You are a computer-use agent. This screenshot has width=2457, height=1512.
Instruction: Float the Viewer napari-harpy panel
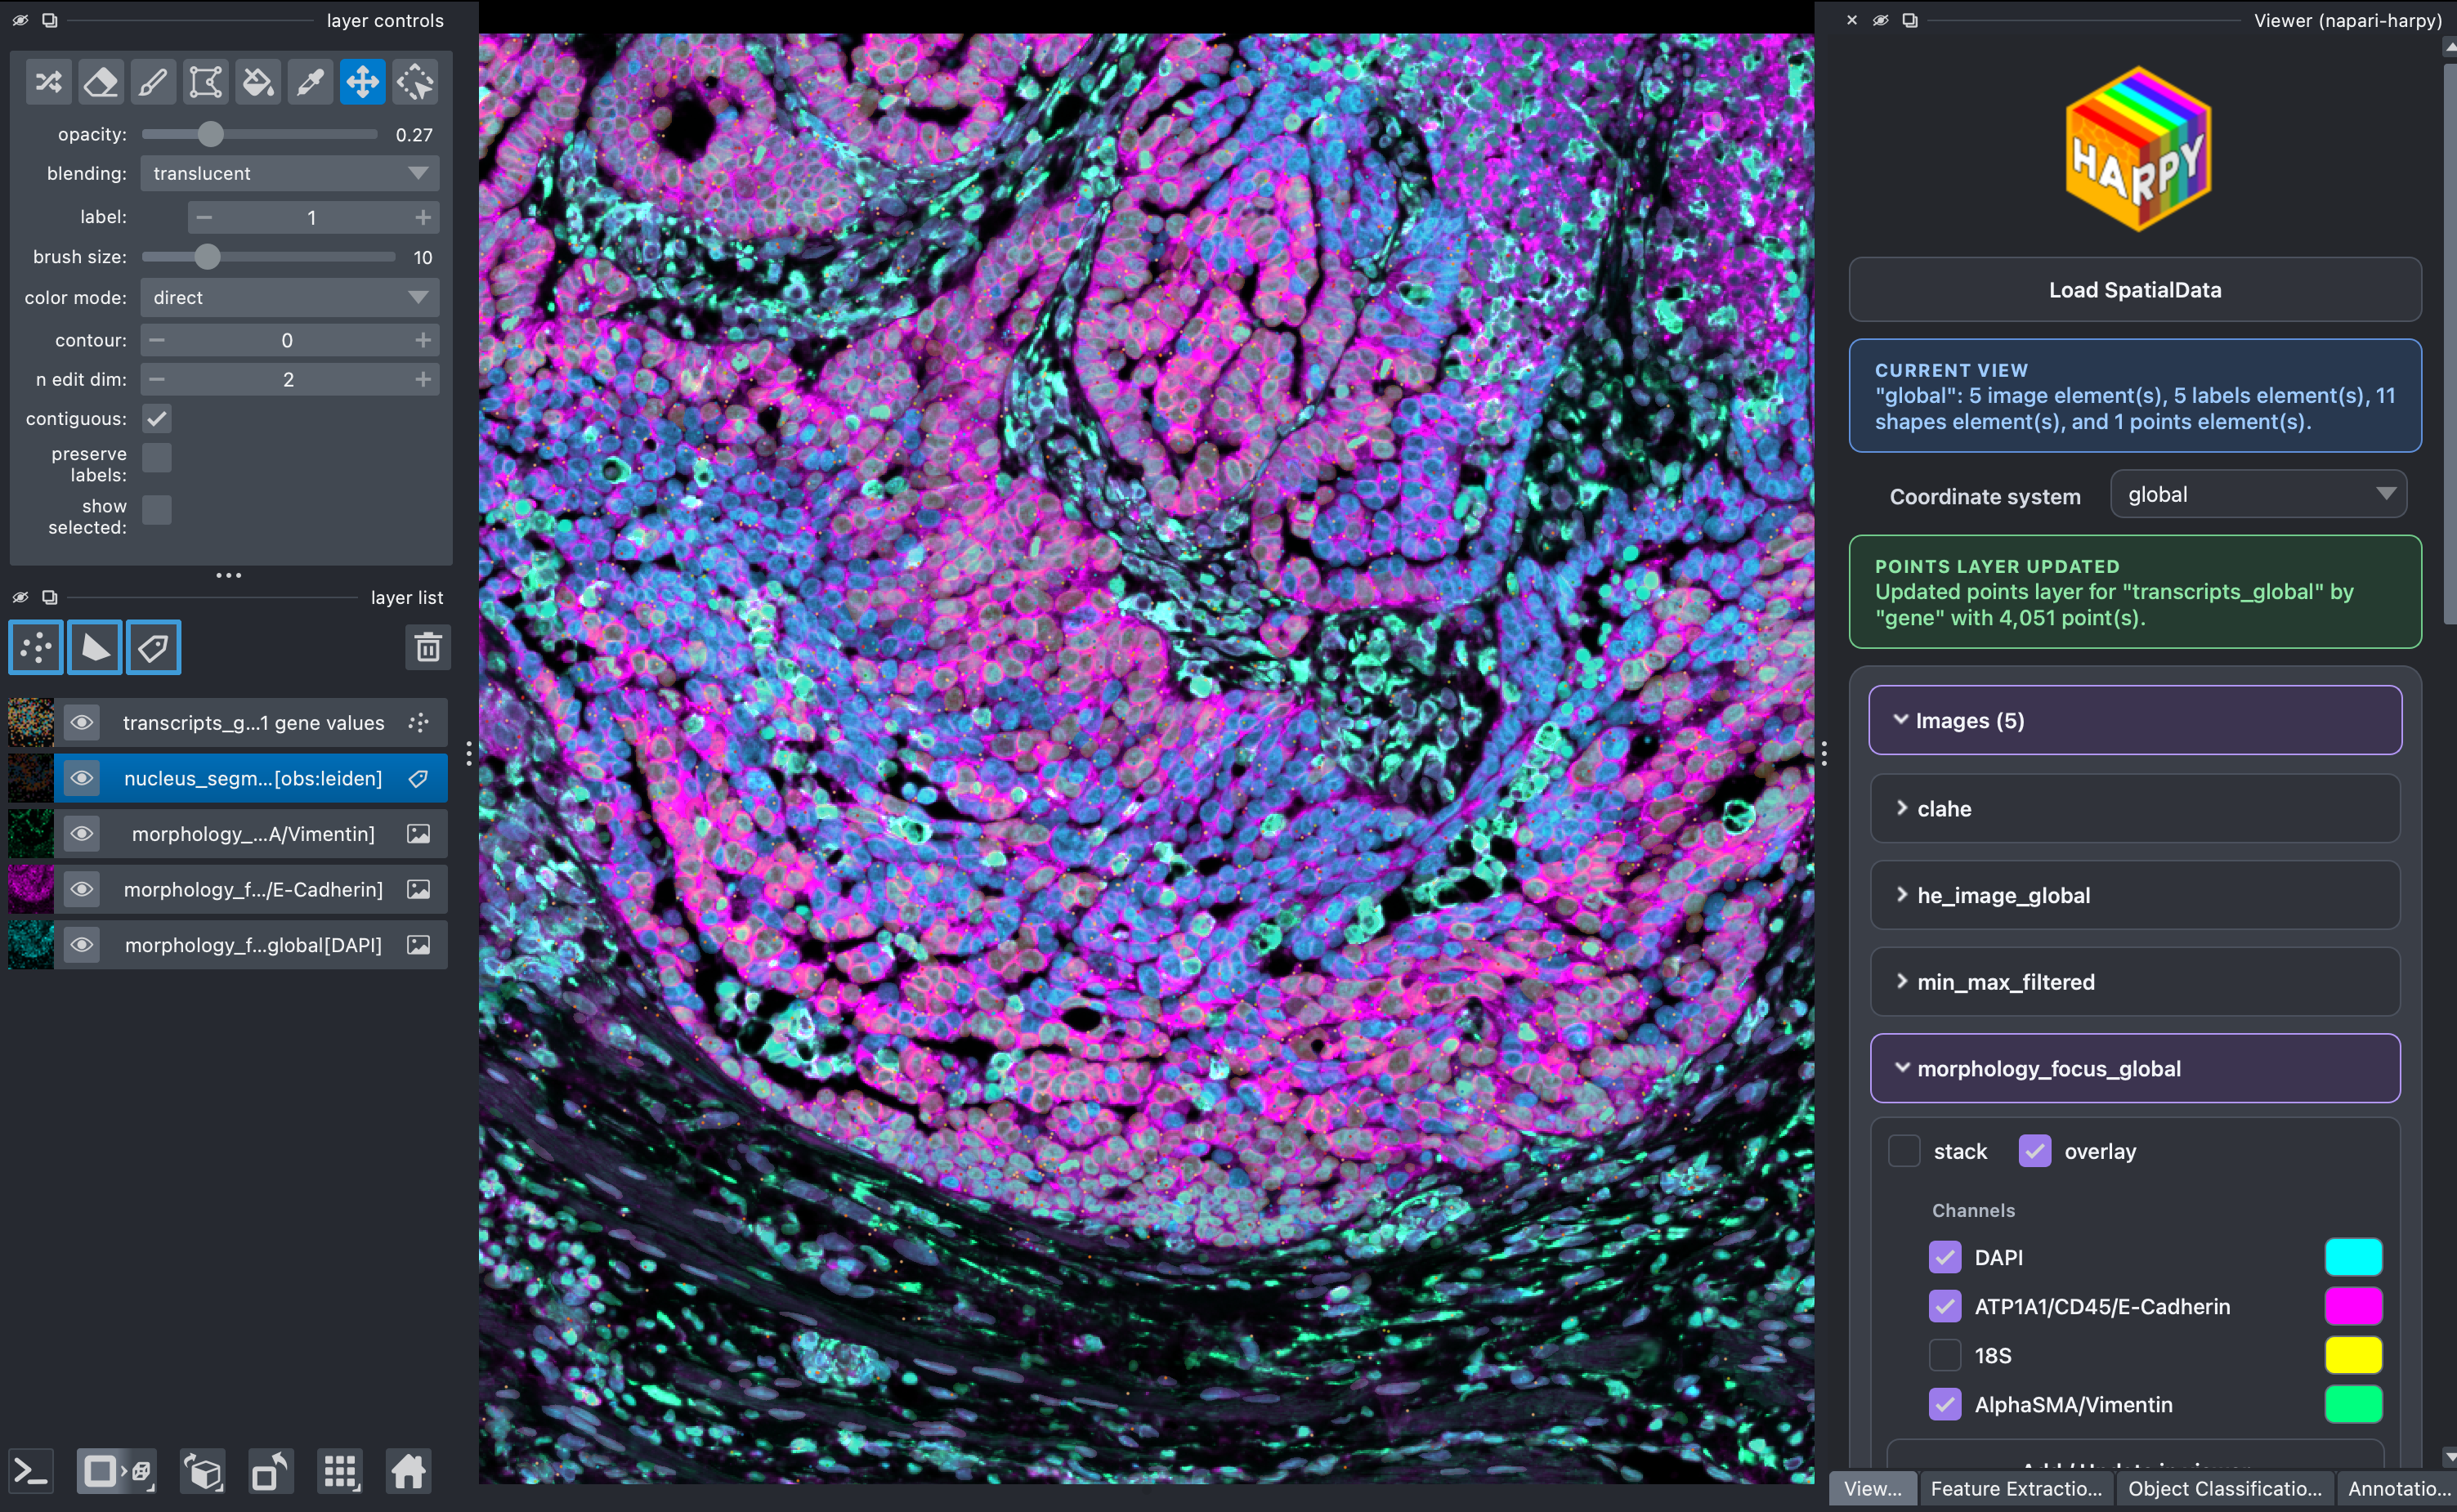click(x=1910, y=20)
